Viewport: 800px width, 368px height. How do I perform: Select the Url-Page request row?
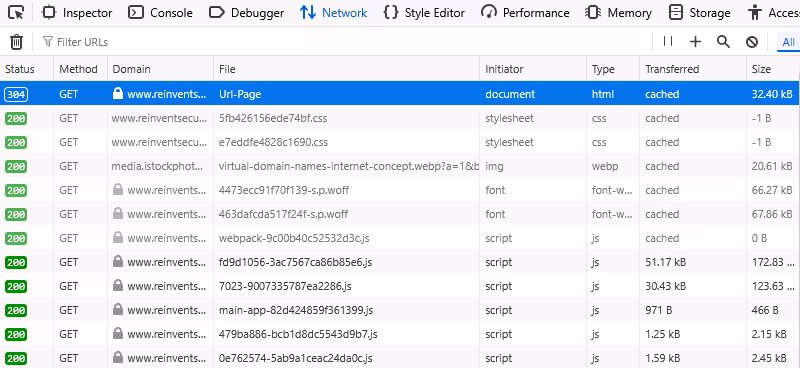pyautogui.click(x=400, y=94)
